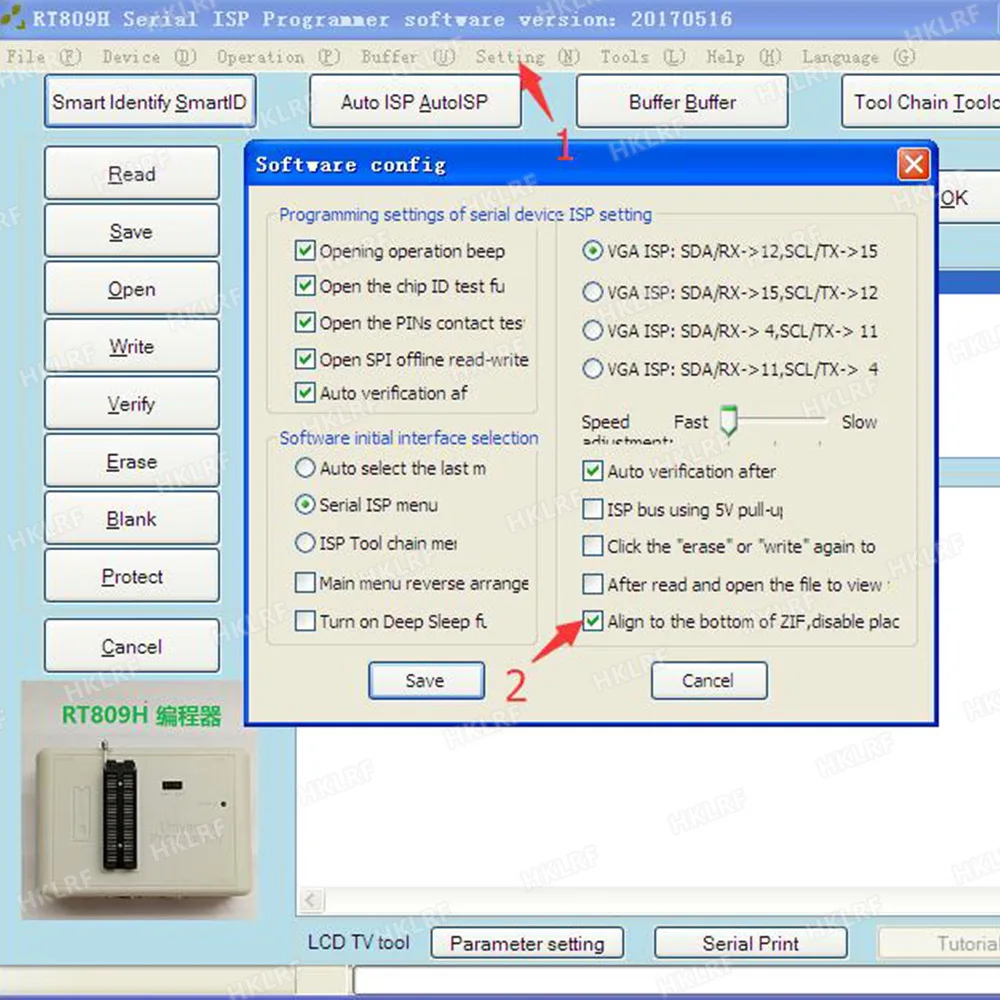The height and width of the screenshot is (1000, 1000).
Task: Click the speed adjustment slider handle
Action: 728,420
